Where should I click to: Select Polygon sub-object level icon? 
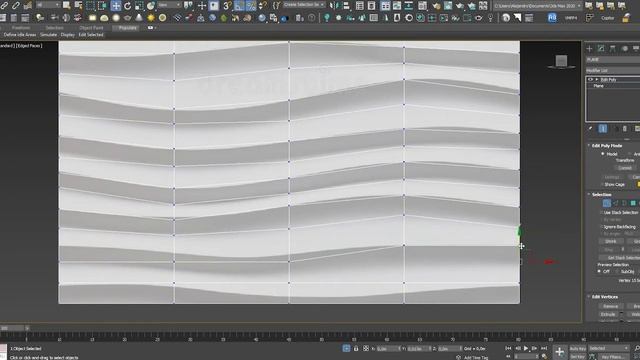click(x=633, y=203)
